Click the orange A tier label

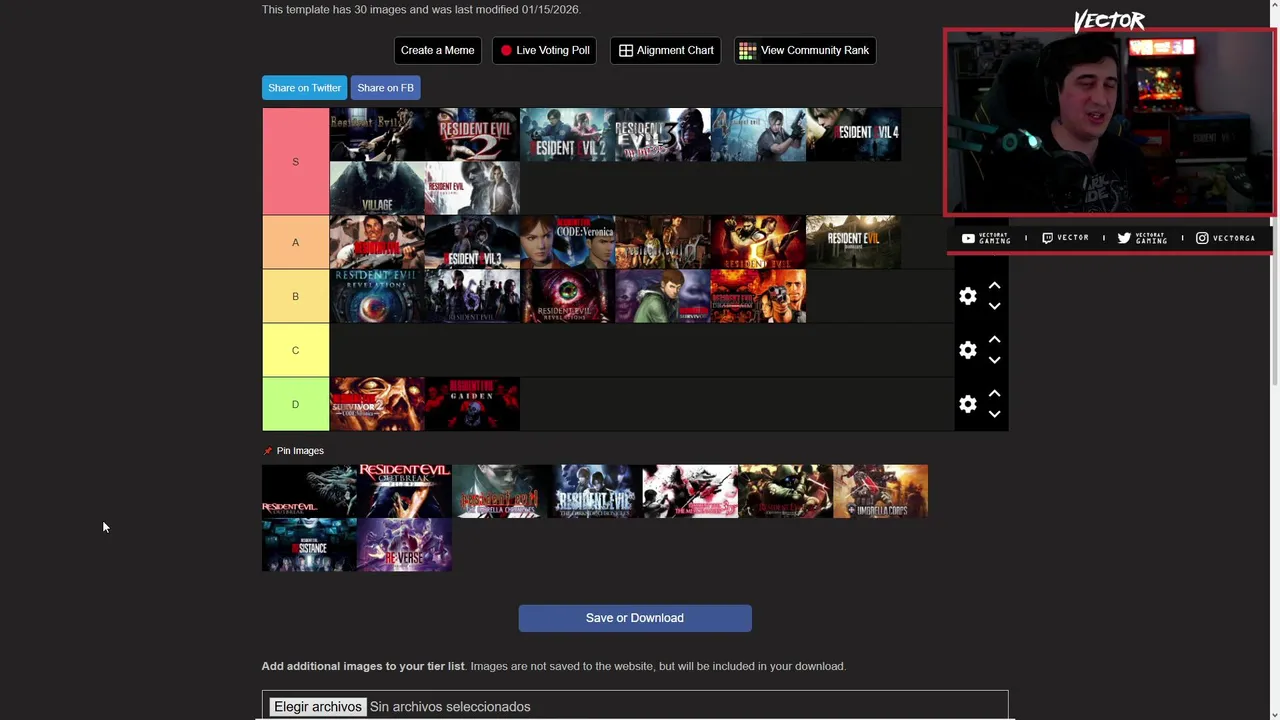(x=295, y=242)
